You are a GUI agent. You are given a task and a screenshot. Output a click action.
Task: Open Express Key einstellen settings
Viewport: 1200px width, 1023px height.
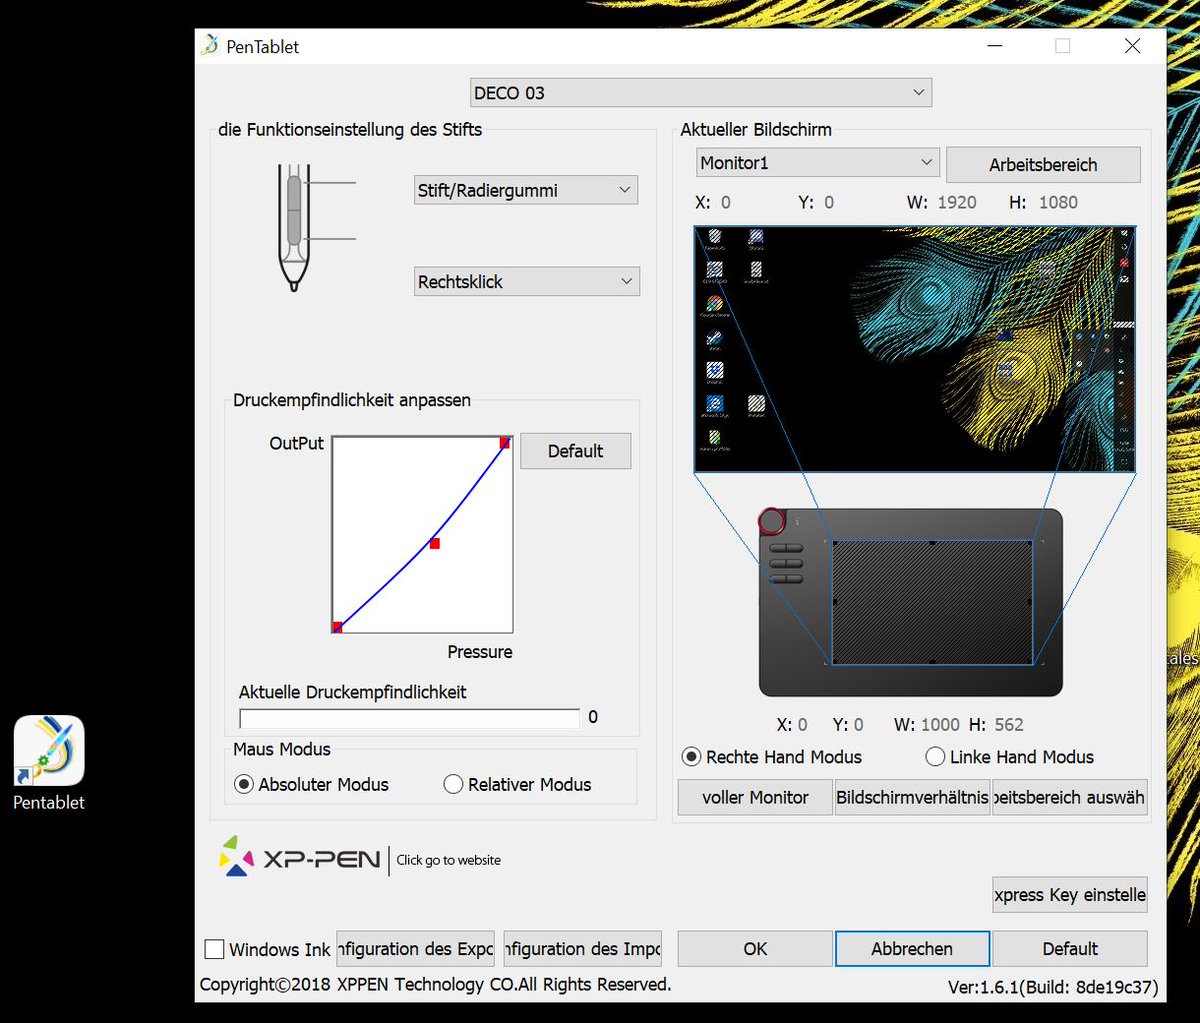(1069, 895)
